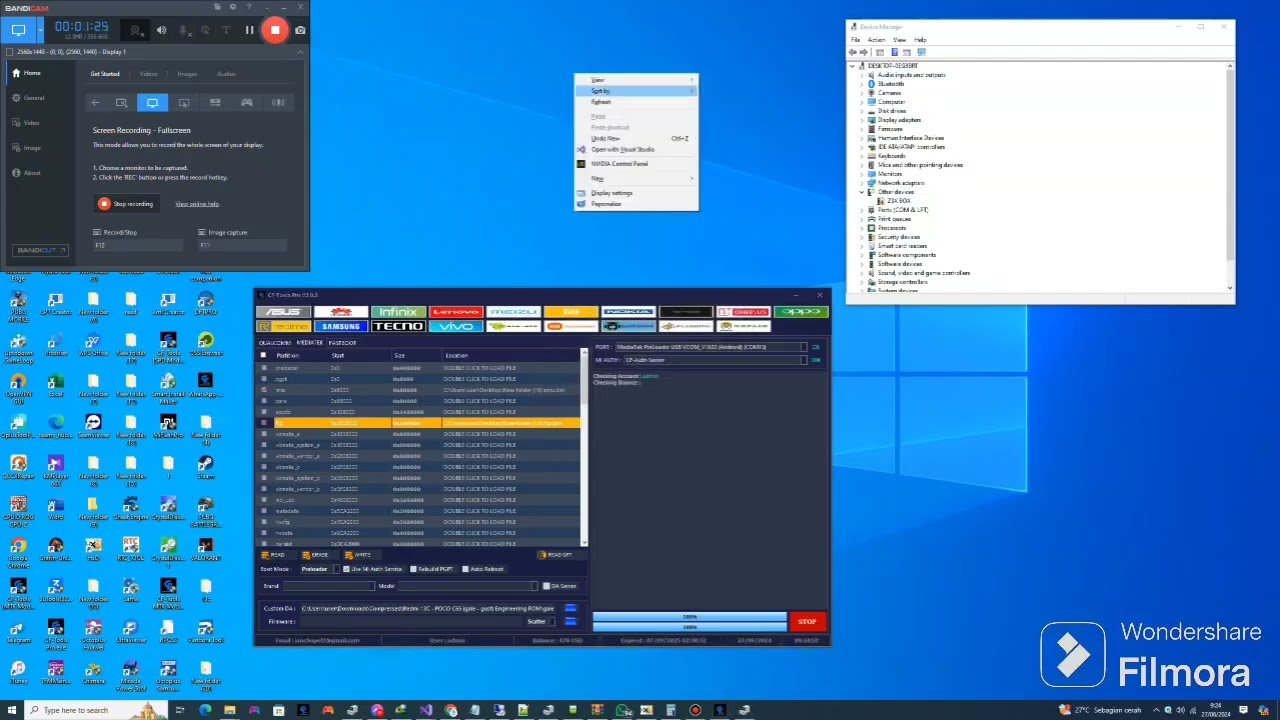This screenshot has width=1280, height=720.
Task: Switch to Bandicam Videos tab
Action: pyautogui.click(x=148, y=74)
